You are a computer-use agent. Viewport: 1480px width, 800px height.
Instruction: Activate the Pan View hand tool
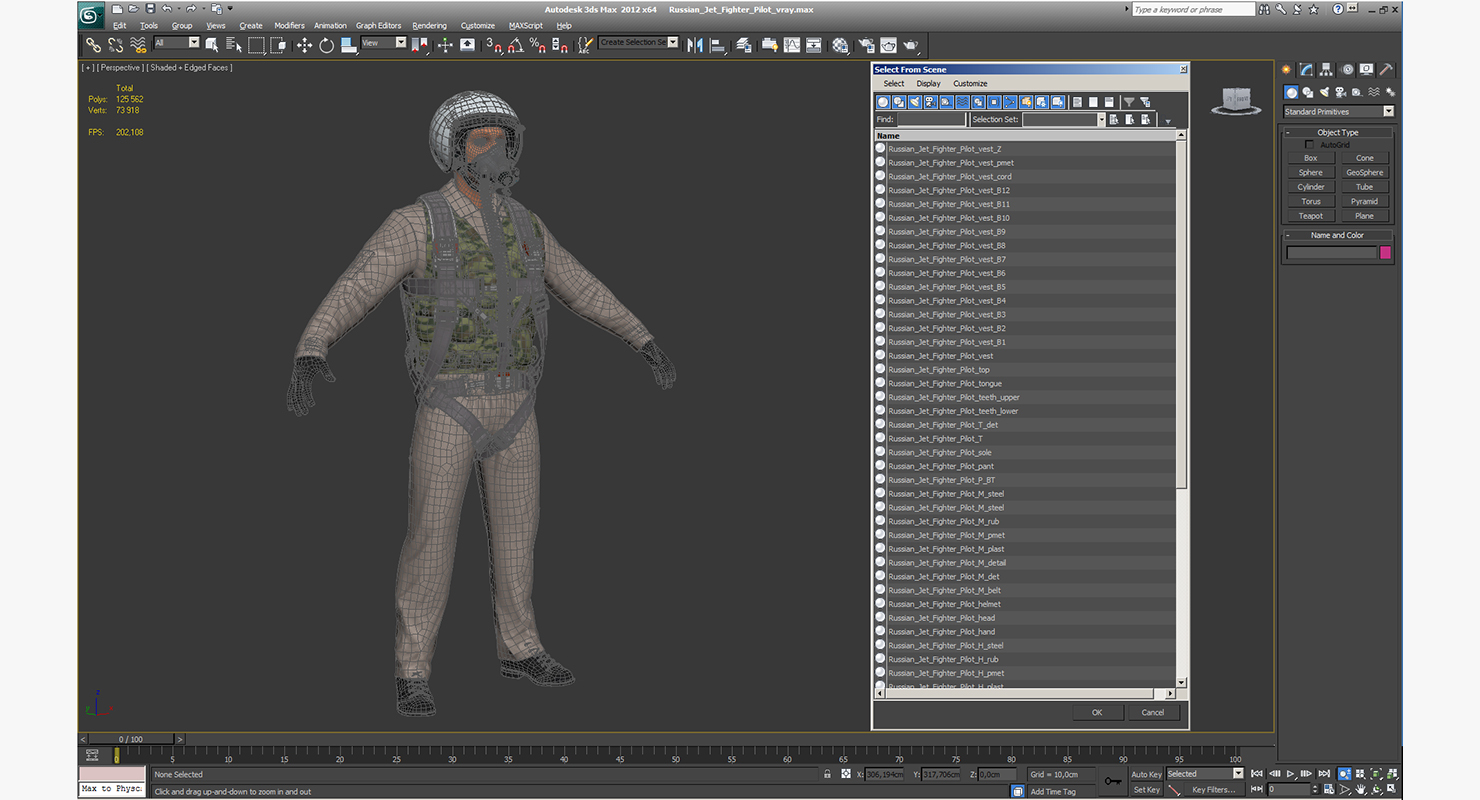1360,789
